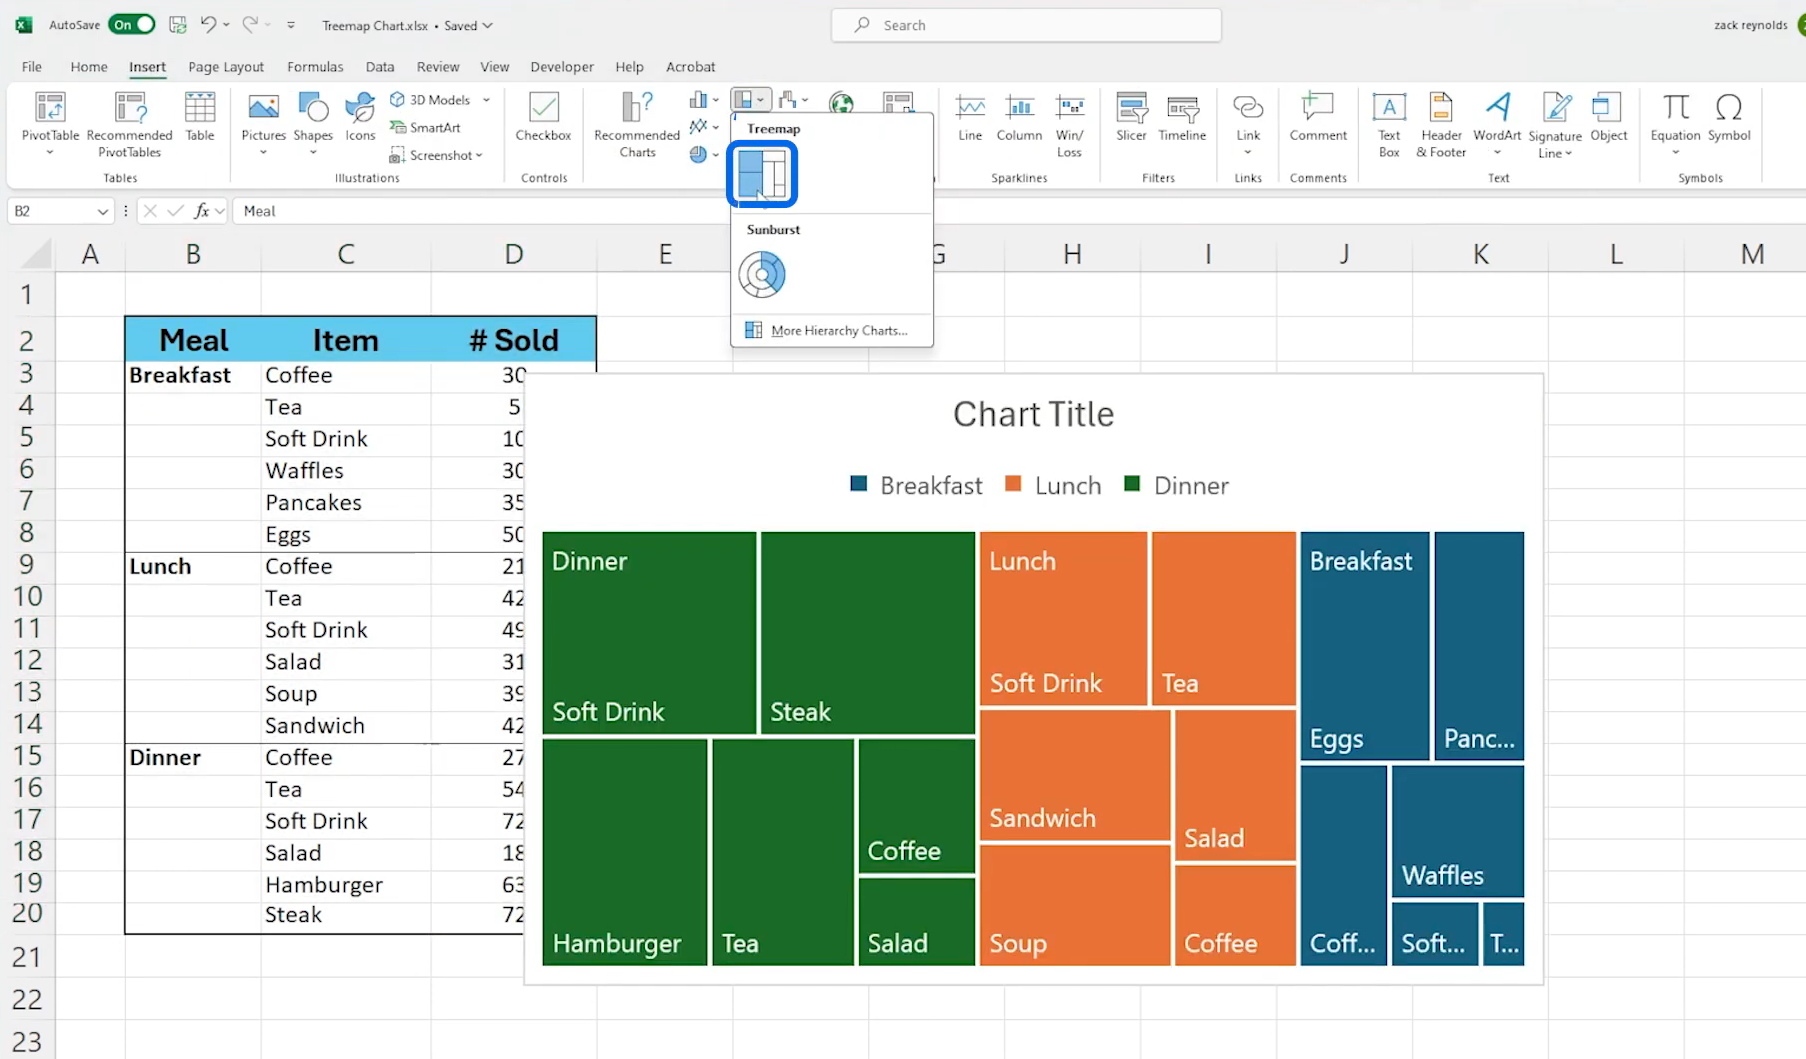Insert a Win/Loss sparkline
The width and height of the screenshot is (1806, 1059).
click(x=1069, y=124)
